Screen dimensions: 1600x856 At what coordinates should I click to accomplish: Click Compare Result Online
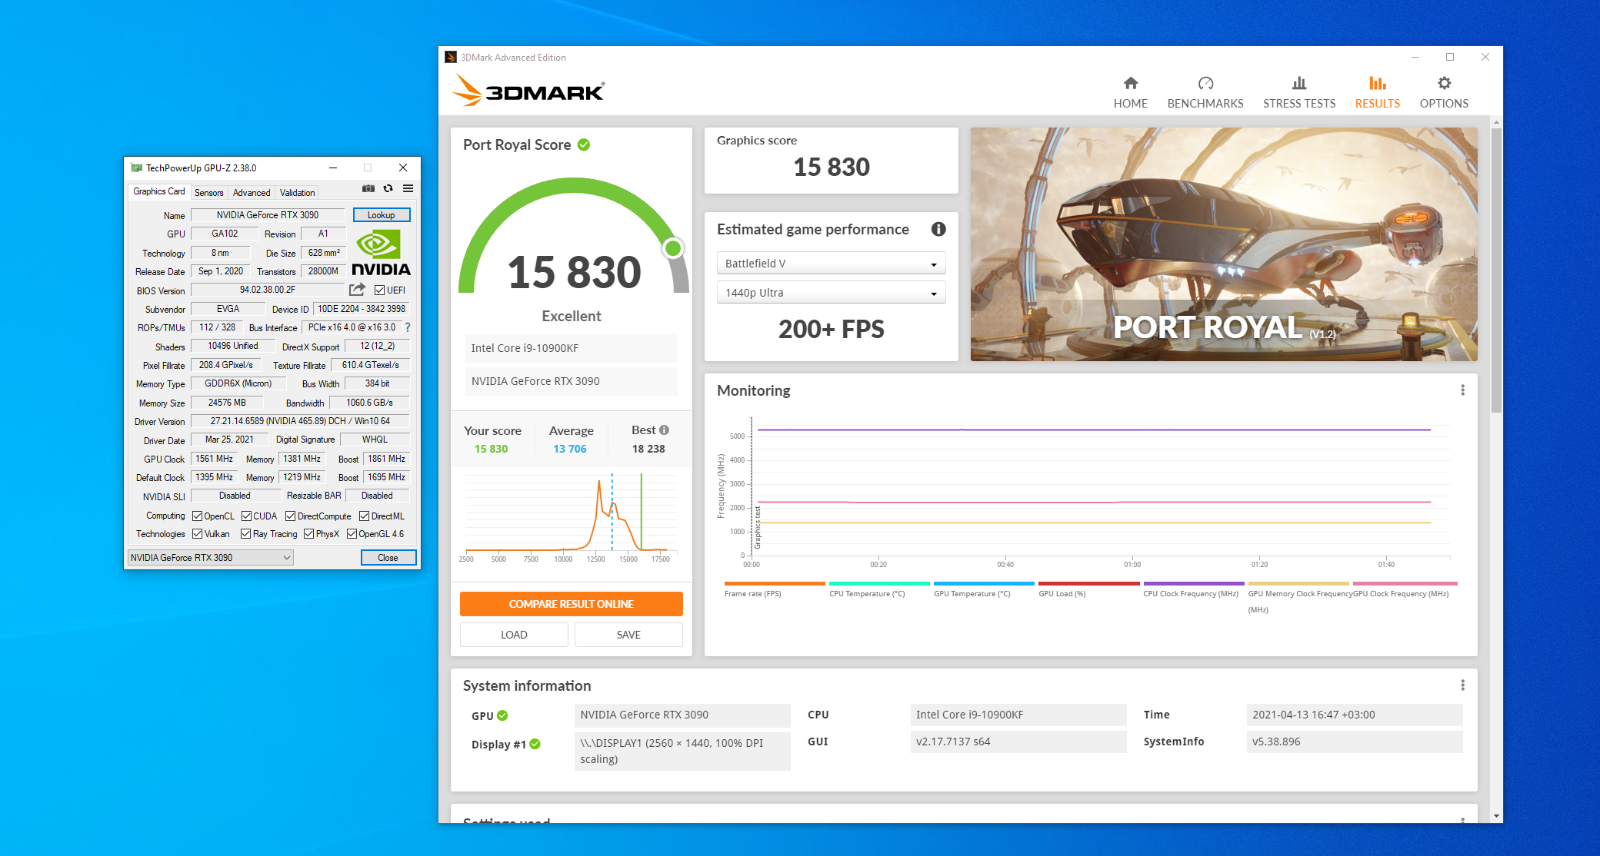point(571,604)
